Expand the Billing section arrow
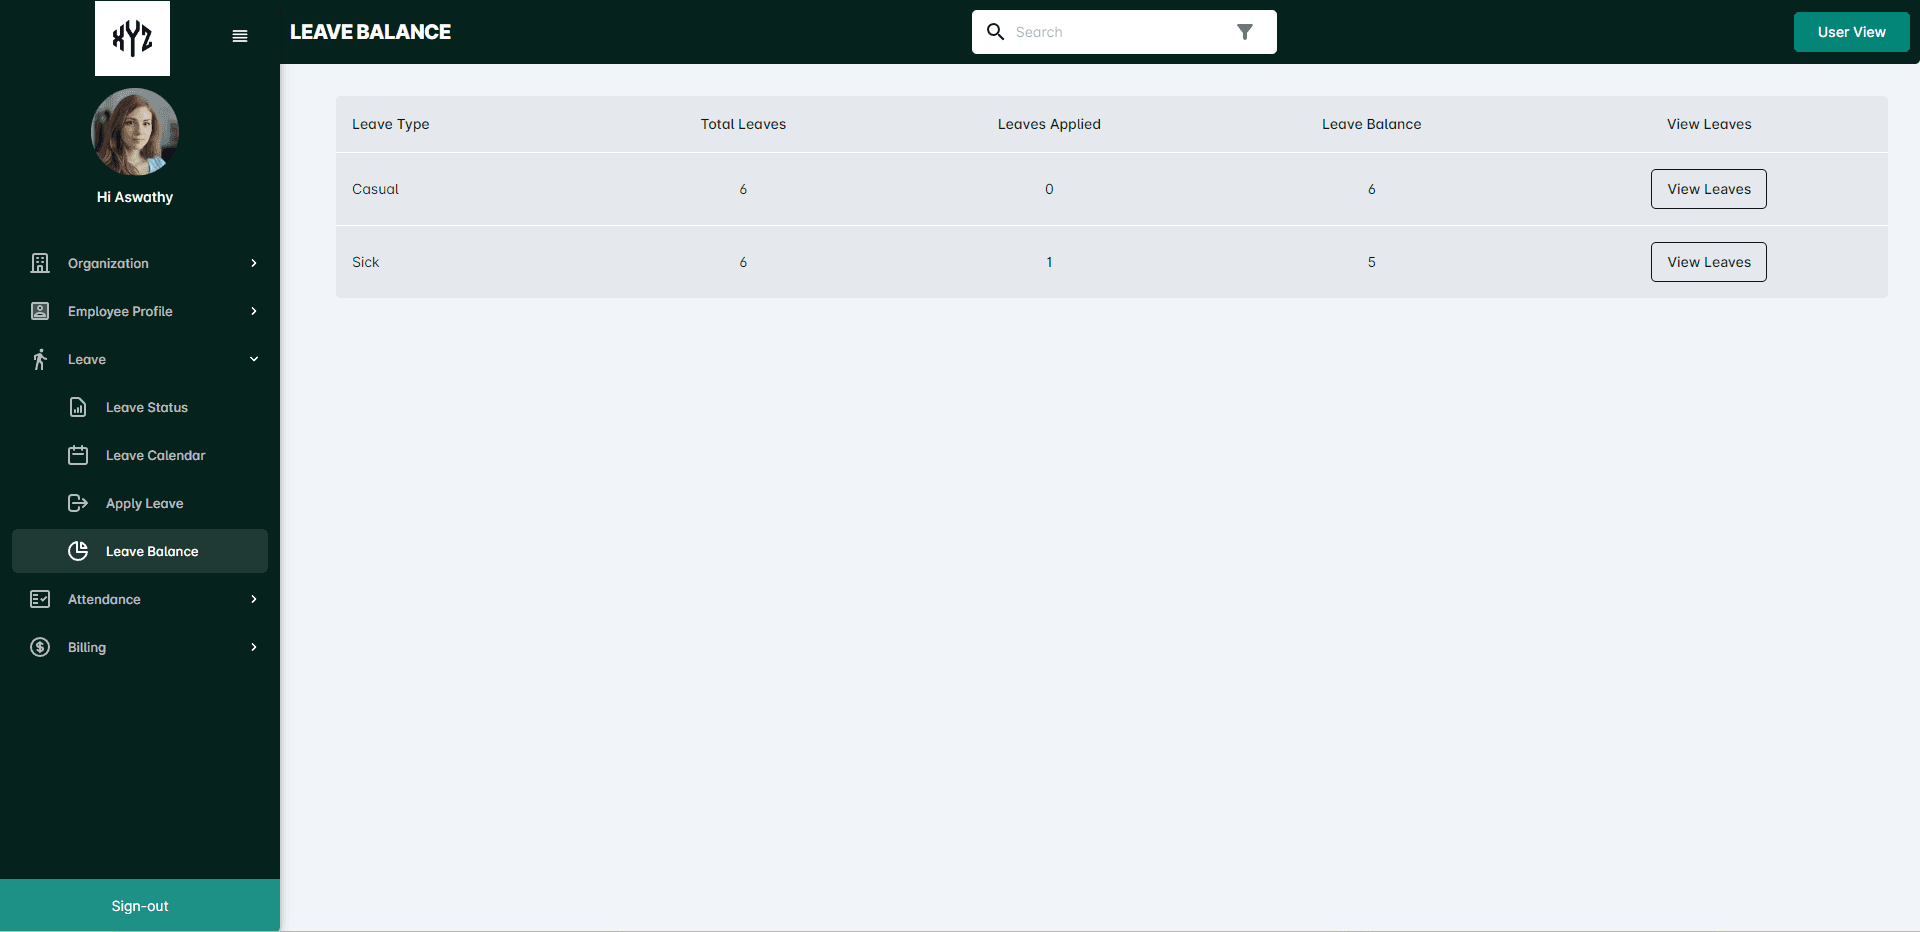The width and height of the screenshot is (1920, 932). [254, 647]
